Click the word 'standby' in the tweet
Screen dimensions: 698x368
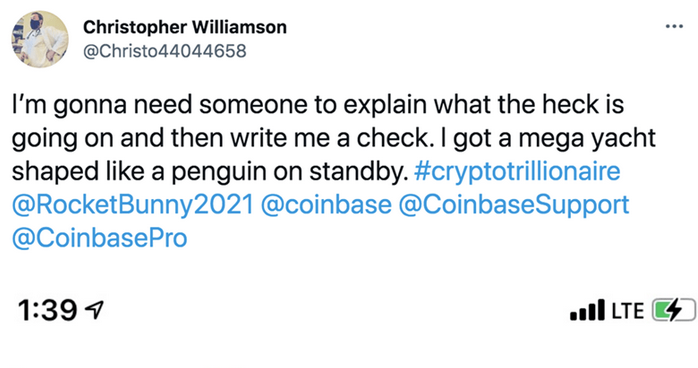(x=356, y=172)
